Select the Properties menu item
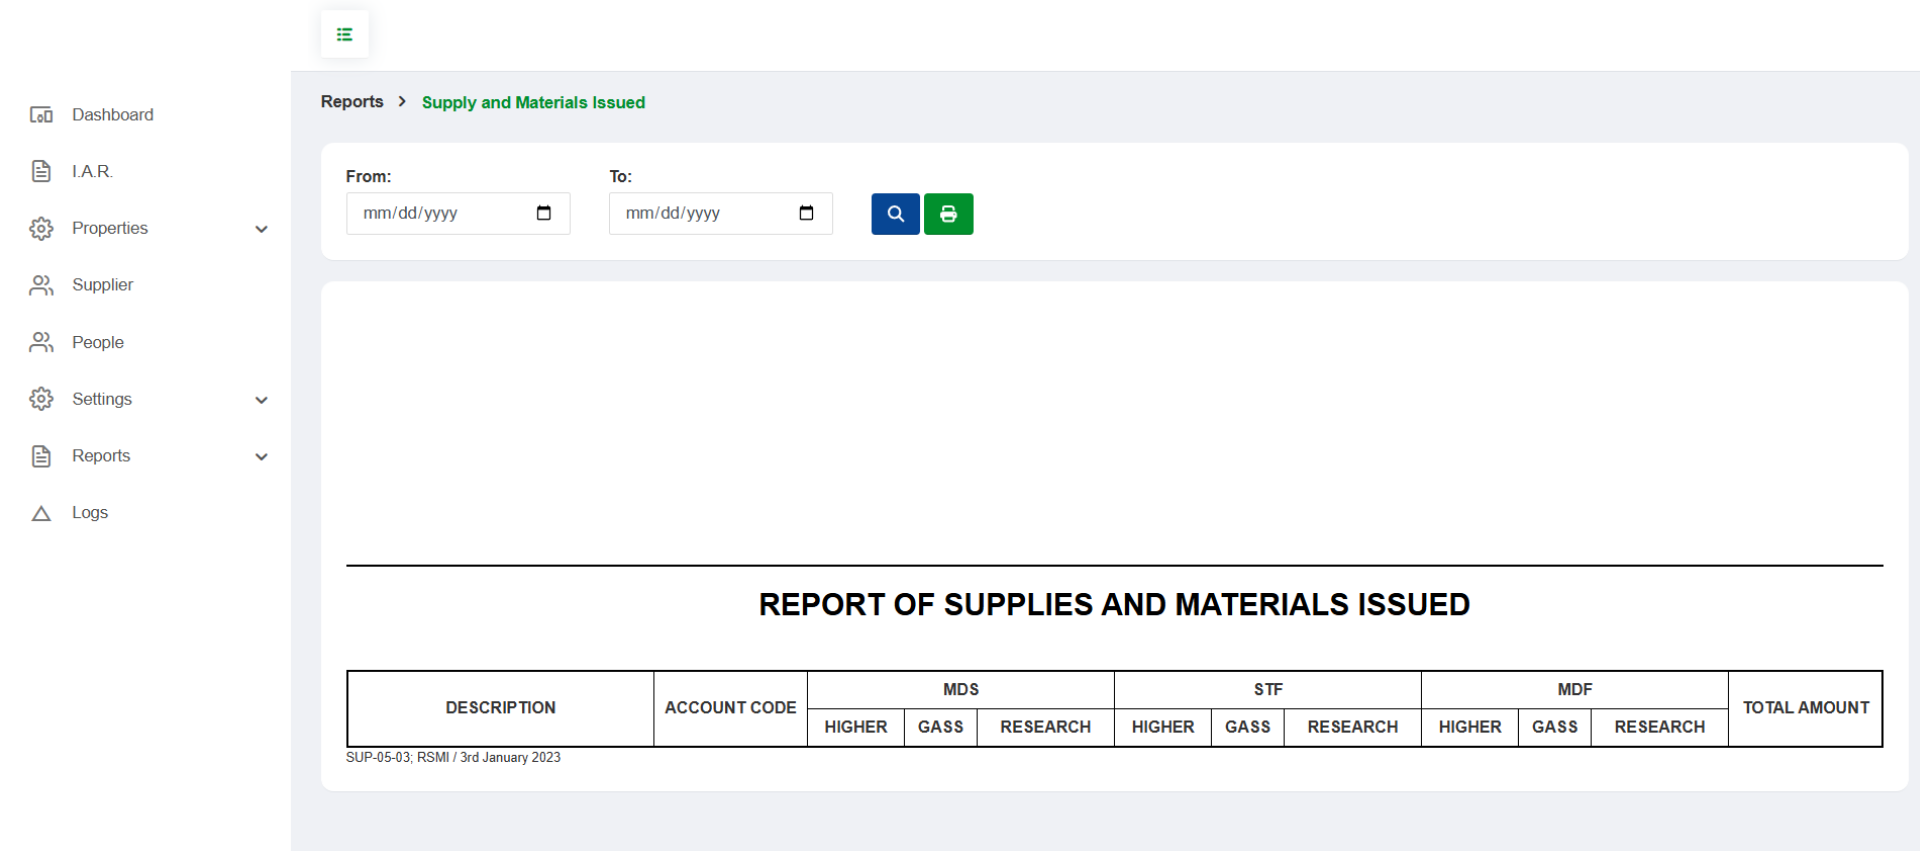Image resolution: width=1920 pixels, height=851 pixels. [110, 228]
